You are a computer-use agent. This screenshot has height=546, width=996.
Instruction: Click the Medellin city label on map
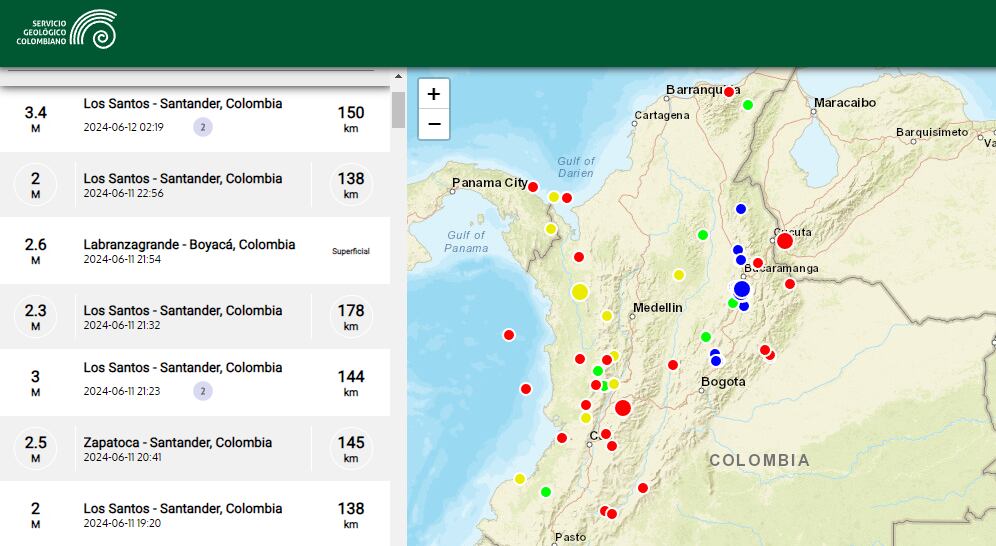657,308
